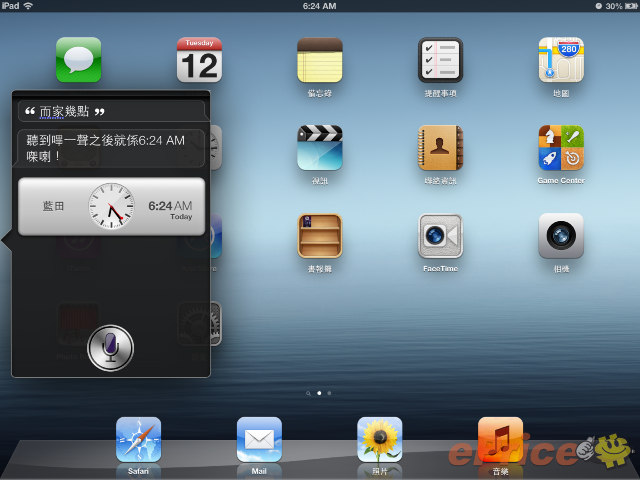The width and height of the screenshot is (640, 480).
Task: Open Music from the dock
Action: 500,439
